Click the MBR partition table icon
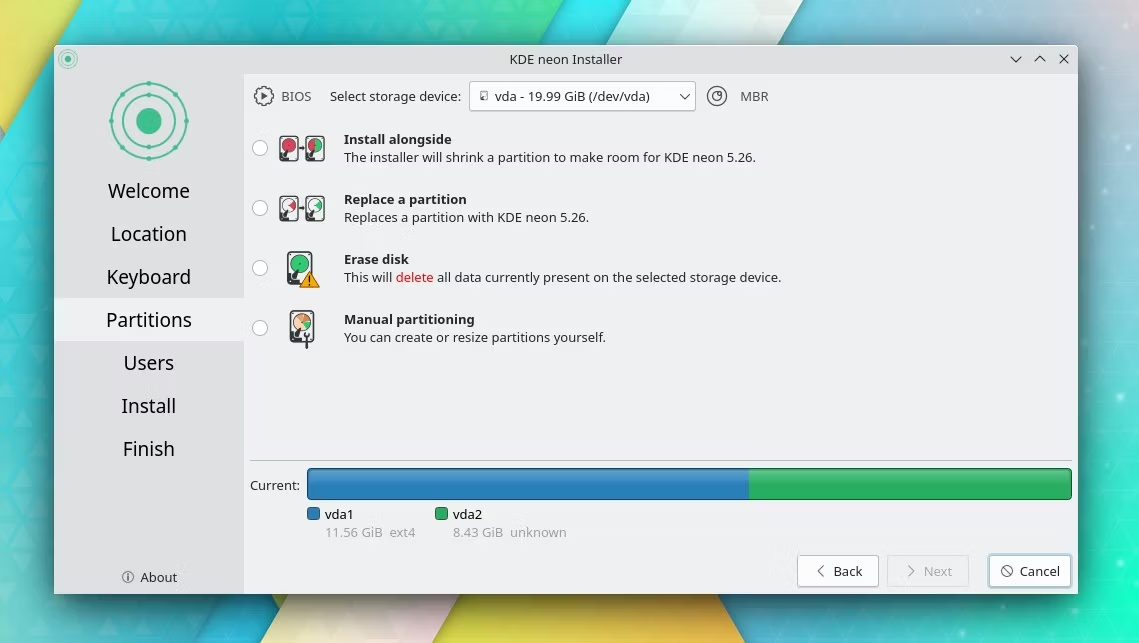The image size is (1139, 643). pyautogui.click(x=717, y=96)
